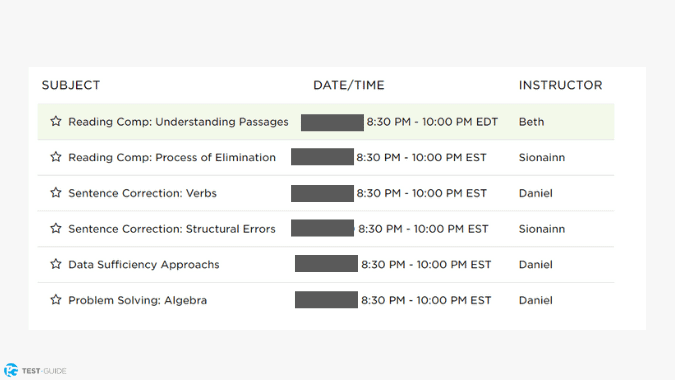Select Sentence Correction: Verbs subject
The height and width of the screenshot is (380, 675).
tap(142, 193)
